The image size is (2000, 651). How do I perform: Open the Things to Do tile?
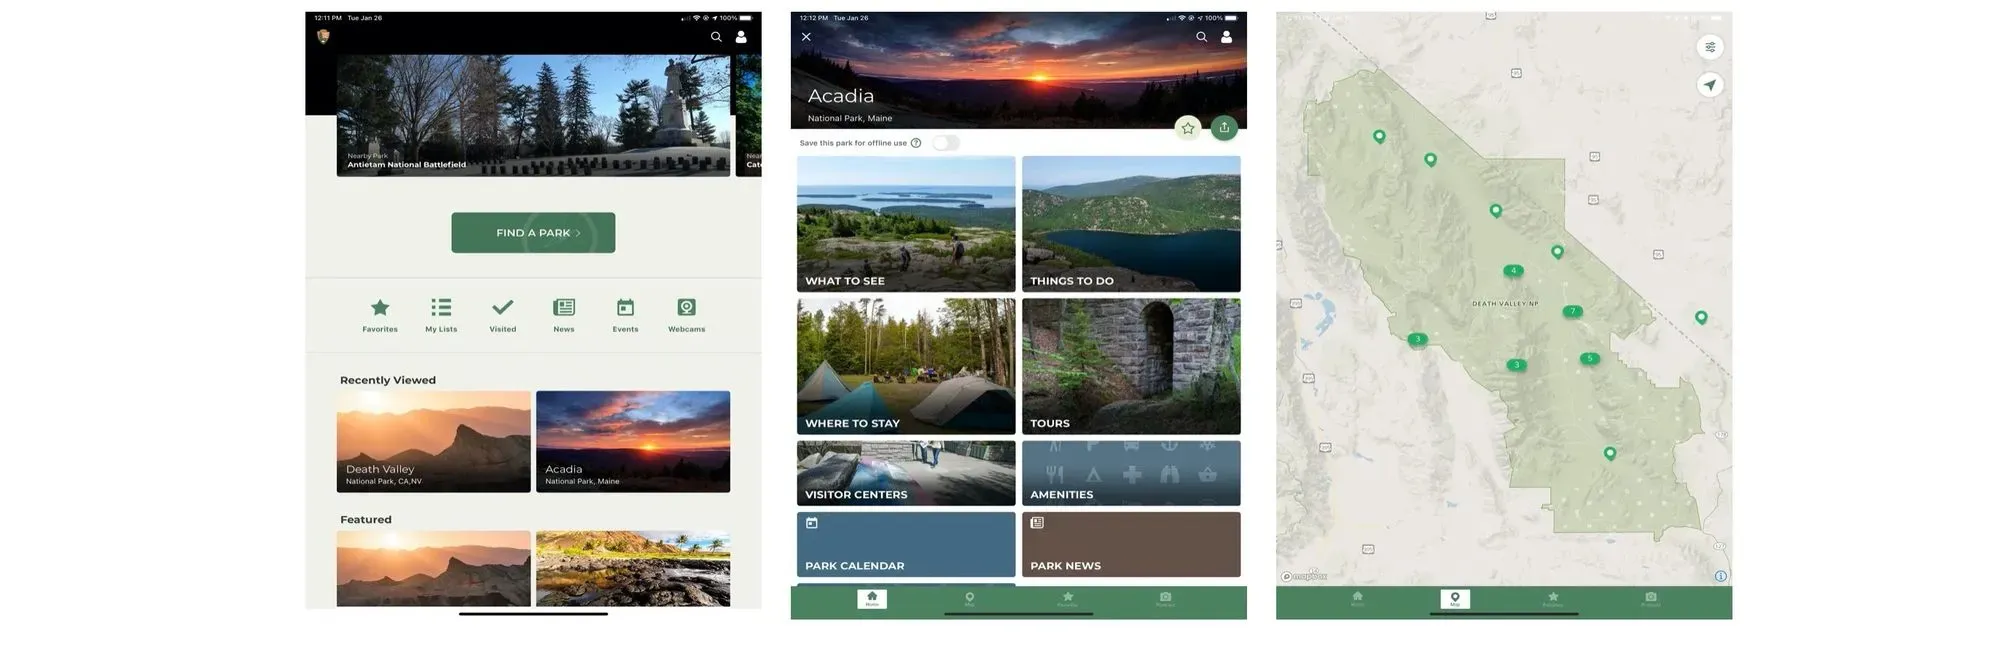pyautogui.click(x=1131, y=224)
